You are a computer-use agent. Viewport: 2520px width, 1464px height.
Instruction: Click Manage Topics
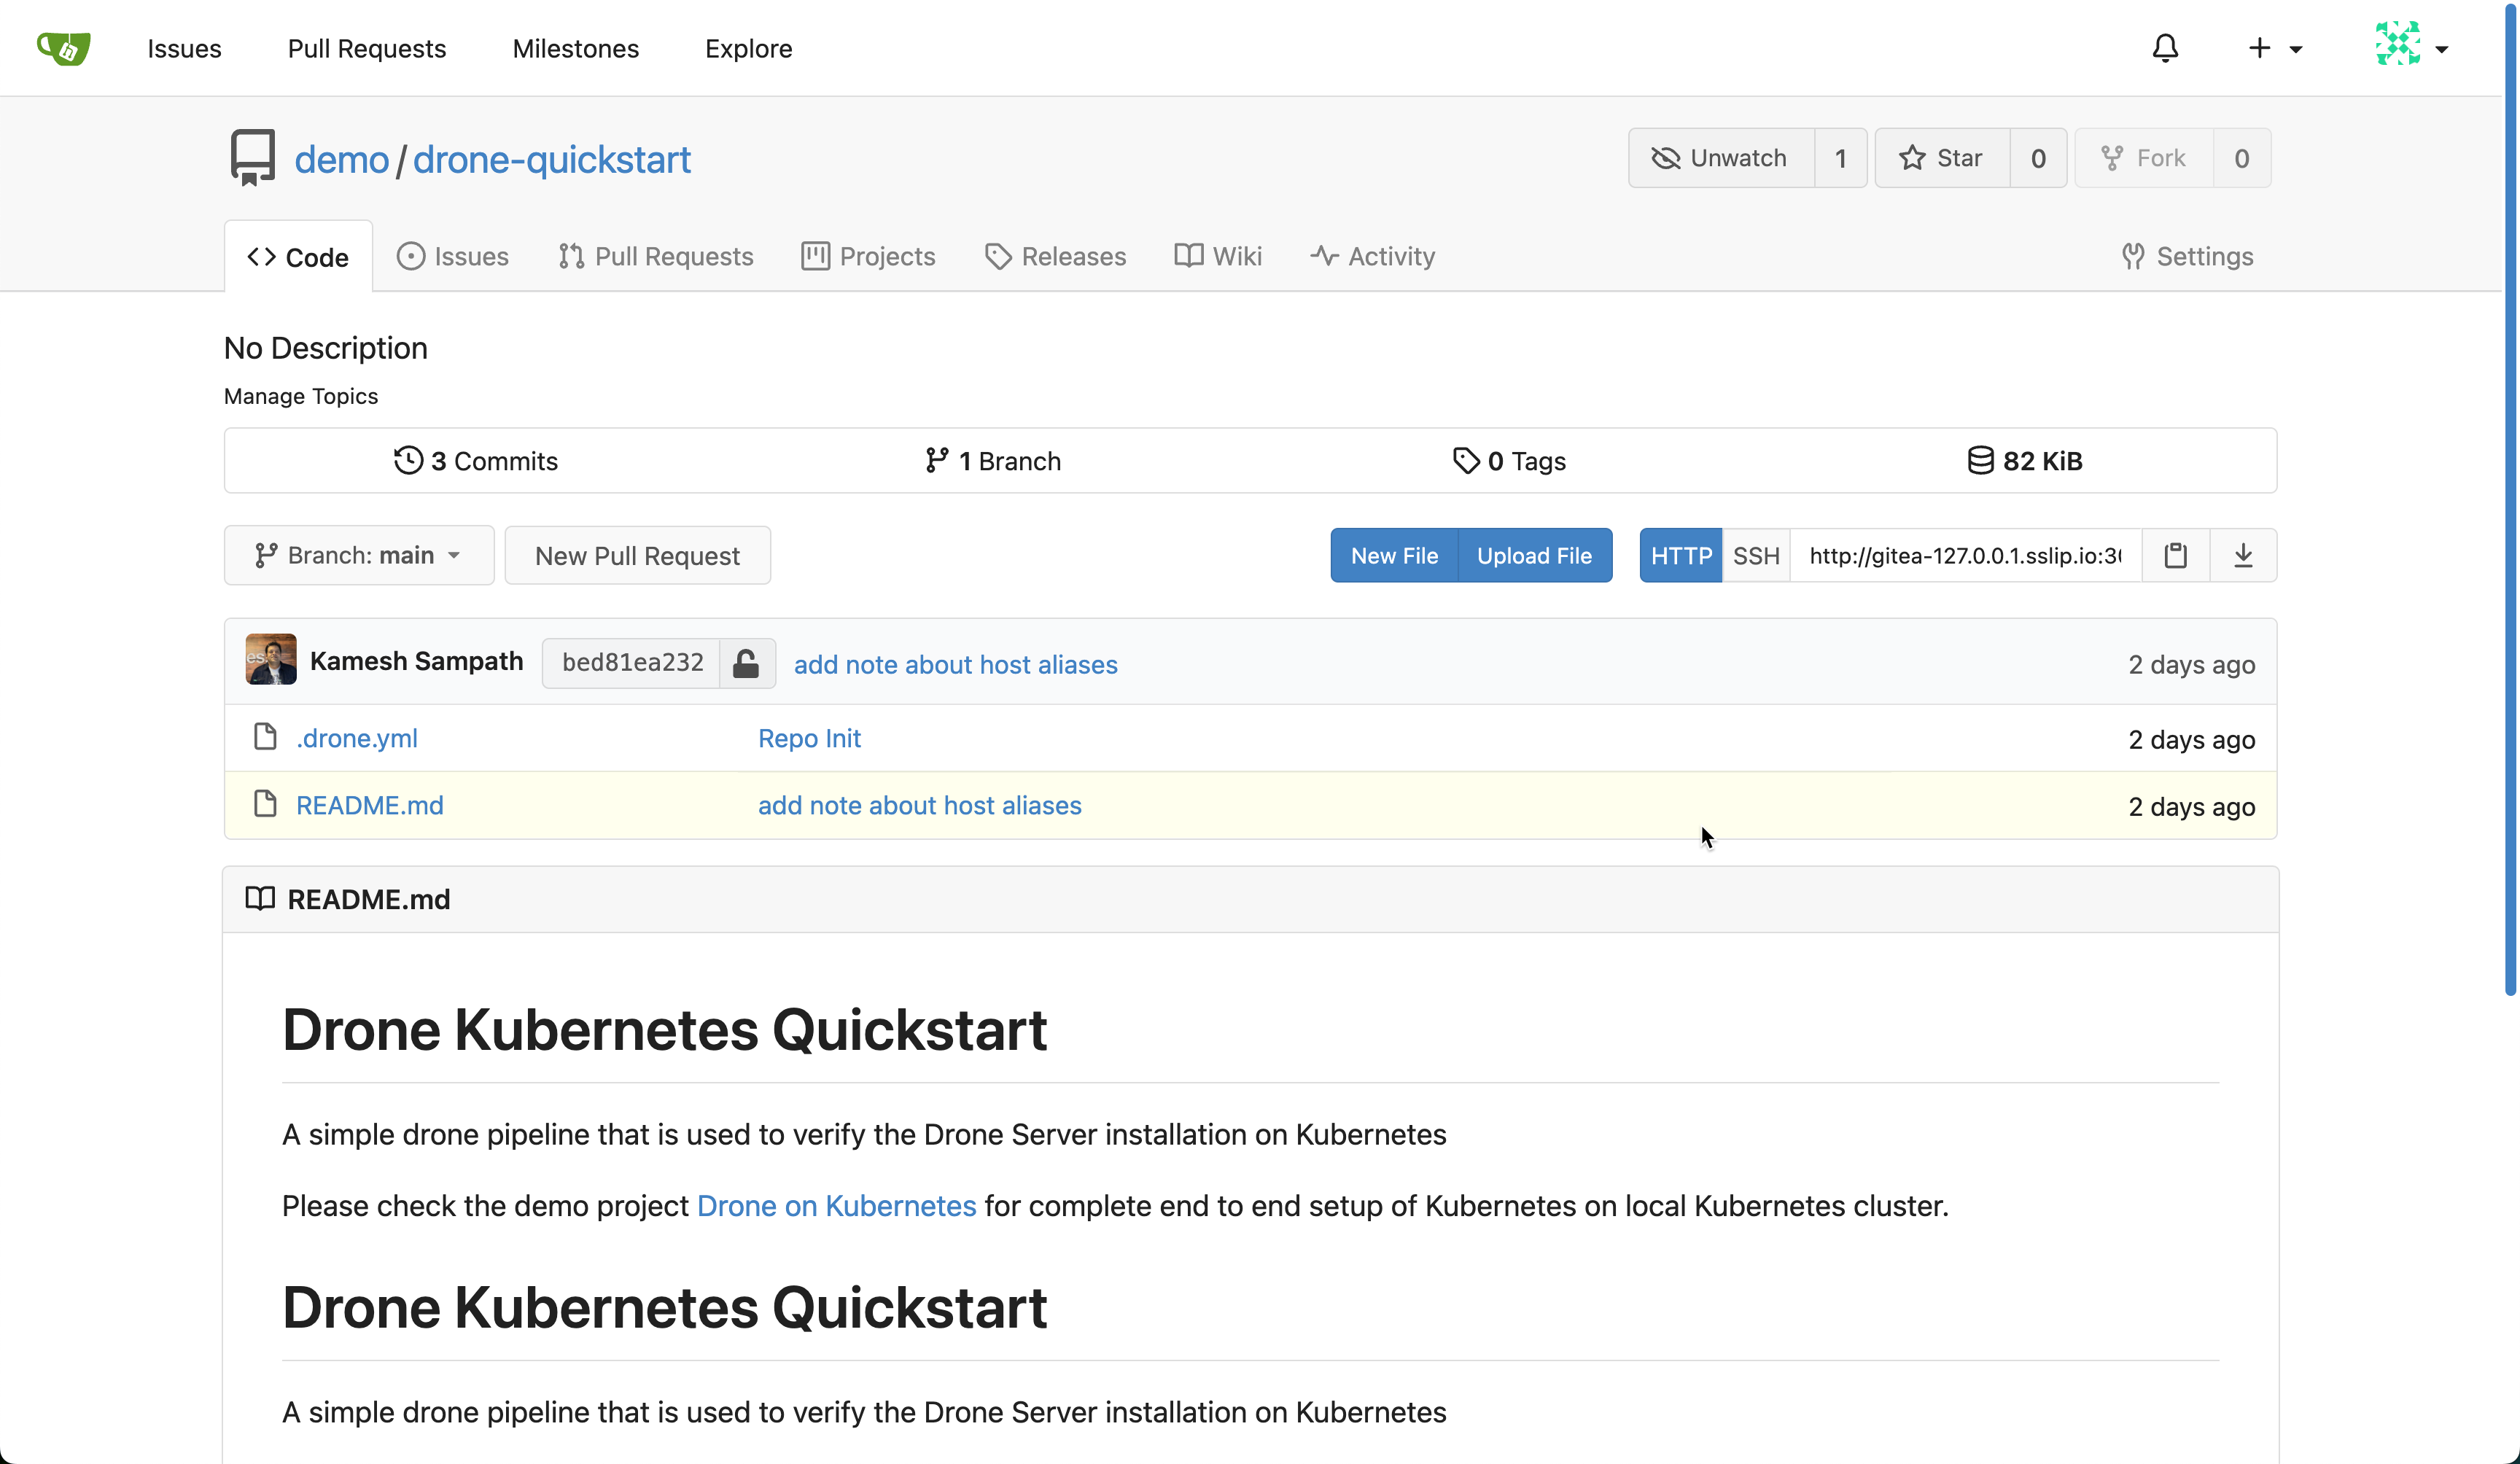click(x=301, y=396)
